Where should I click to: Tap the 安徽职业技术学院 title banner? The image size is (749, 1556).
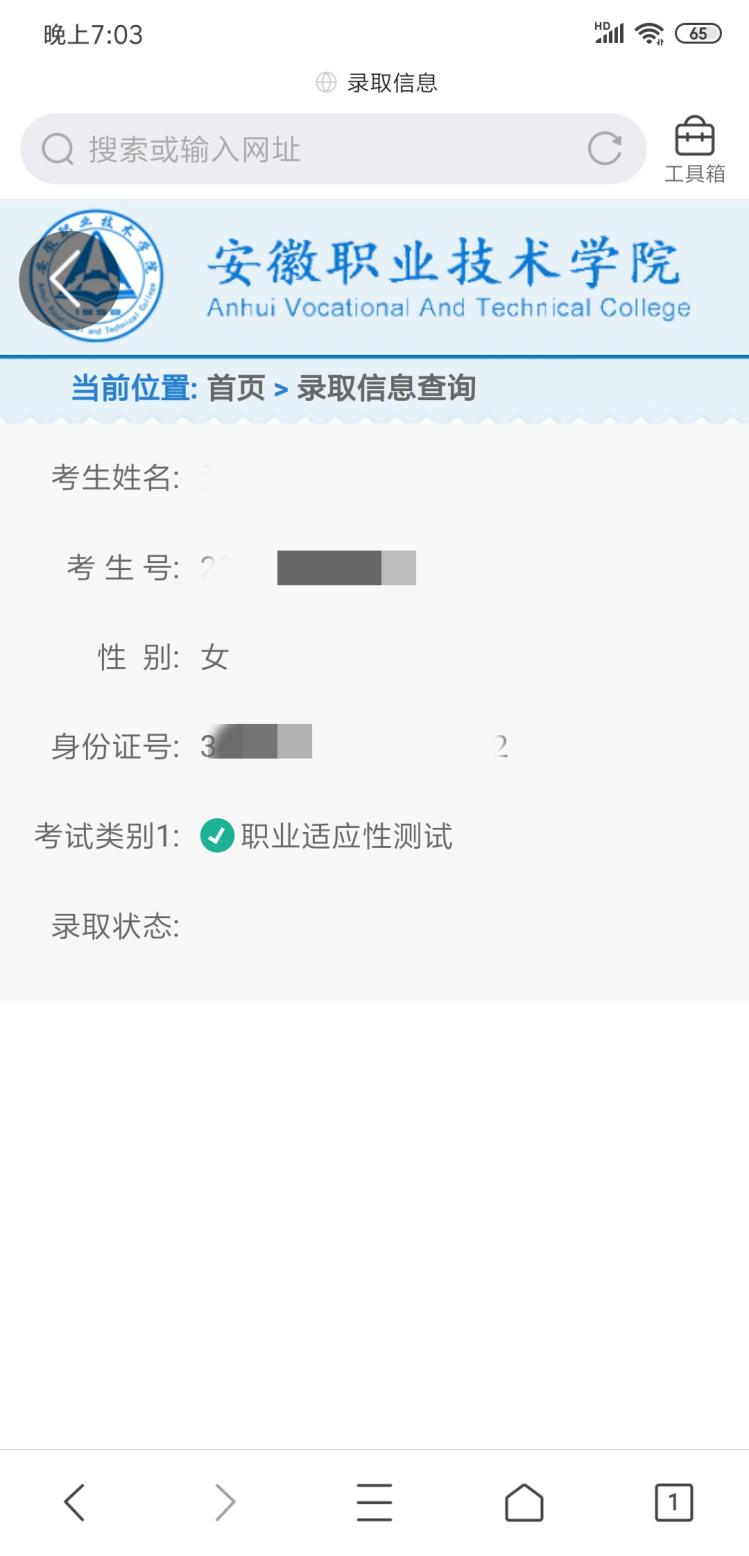445,277
